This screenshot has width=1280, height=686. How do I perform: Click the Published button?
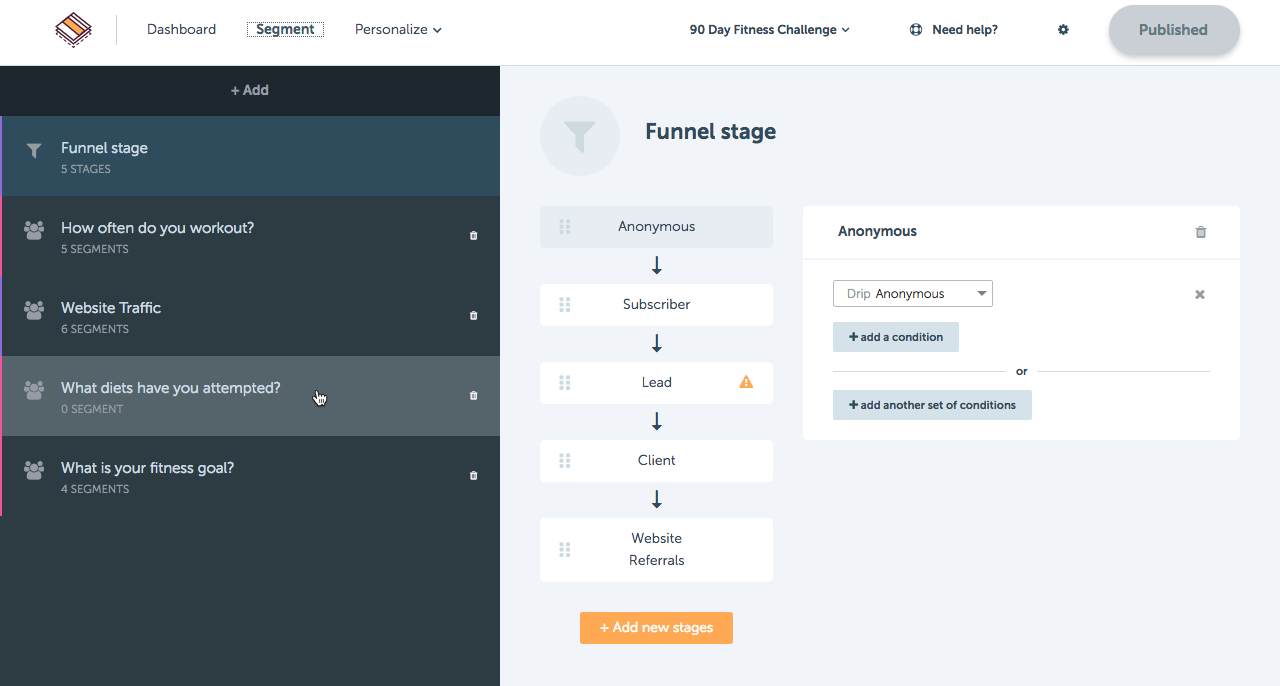(1174, 30)
